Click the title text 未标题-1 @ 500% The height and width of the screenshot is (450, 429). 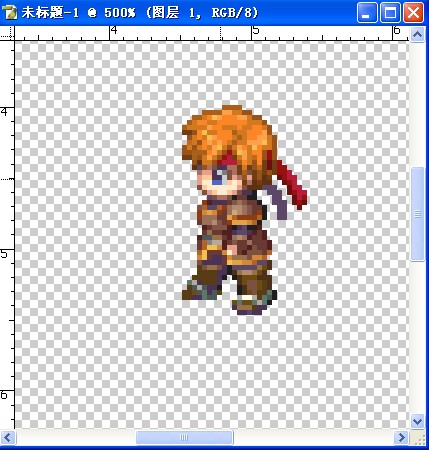coord(79,13)
